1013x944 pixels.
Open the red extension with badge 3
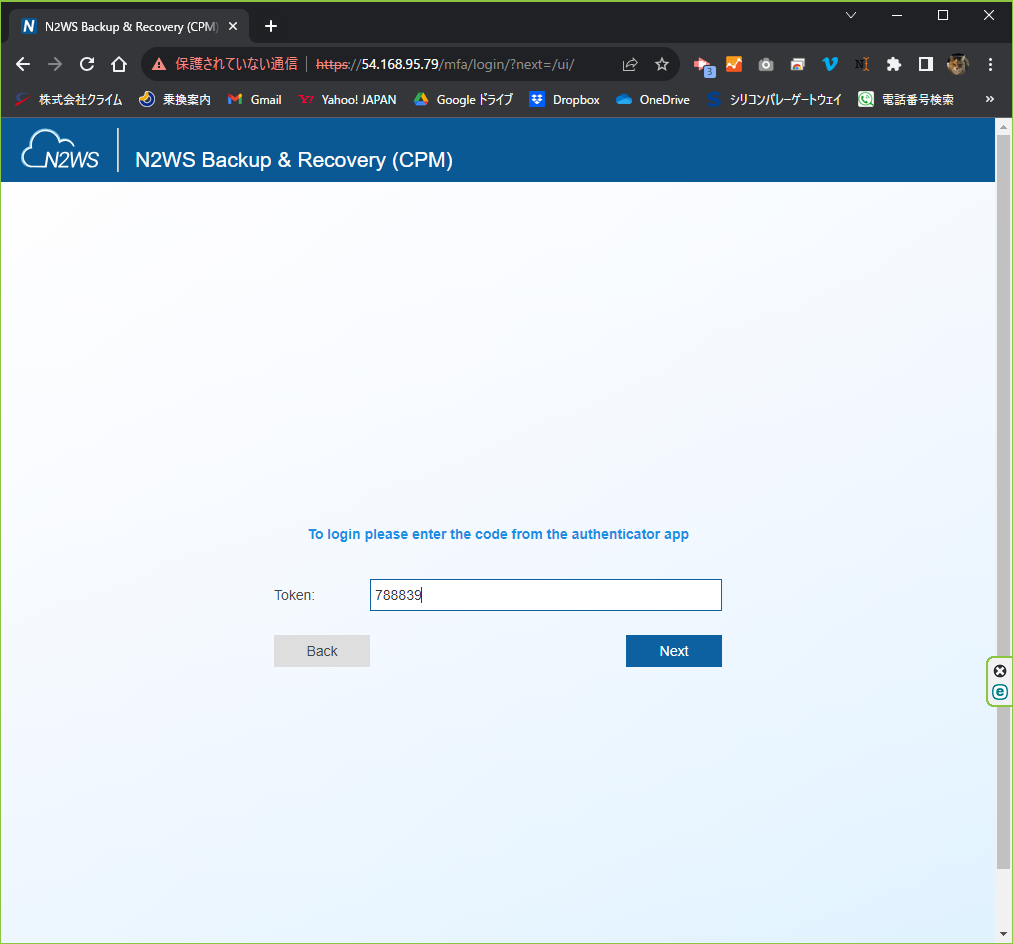(703, 65)
